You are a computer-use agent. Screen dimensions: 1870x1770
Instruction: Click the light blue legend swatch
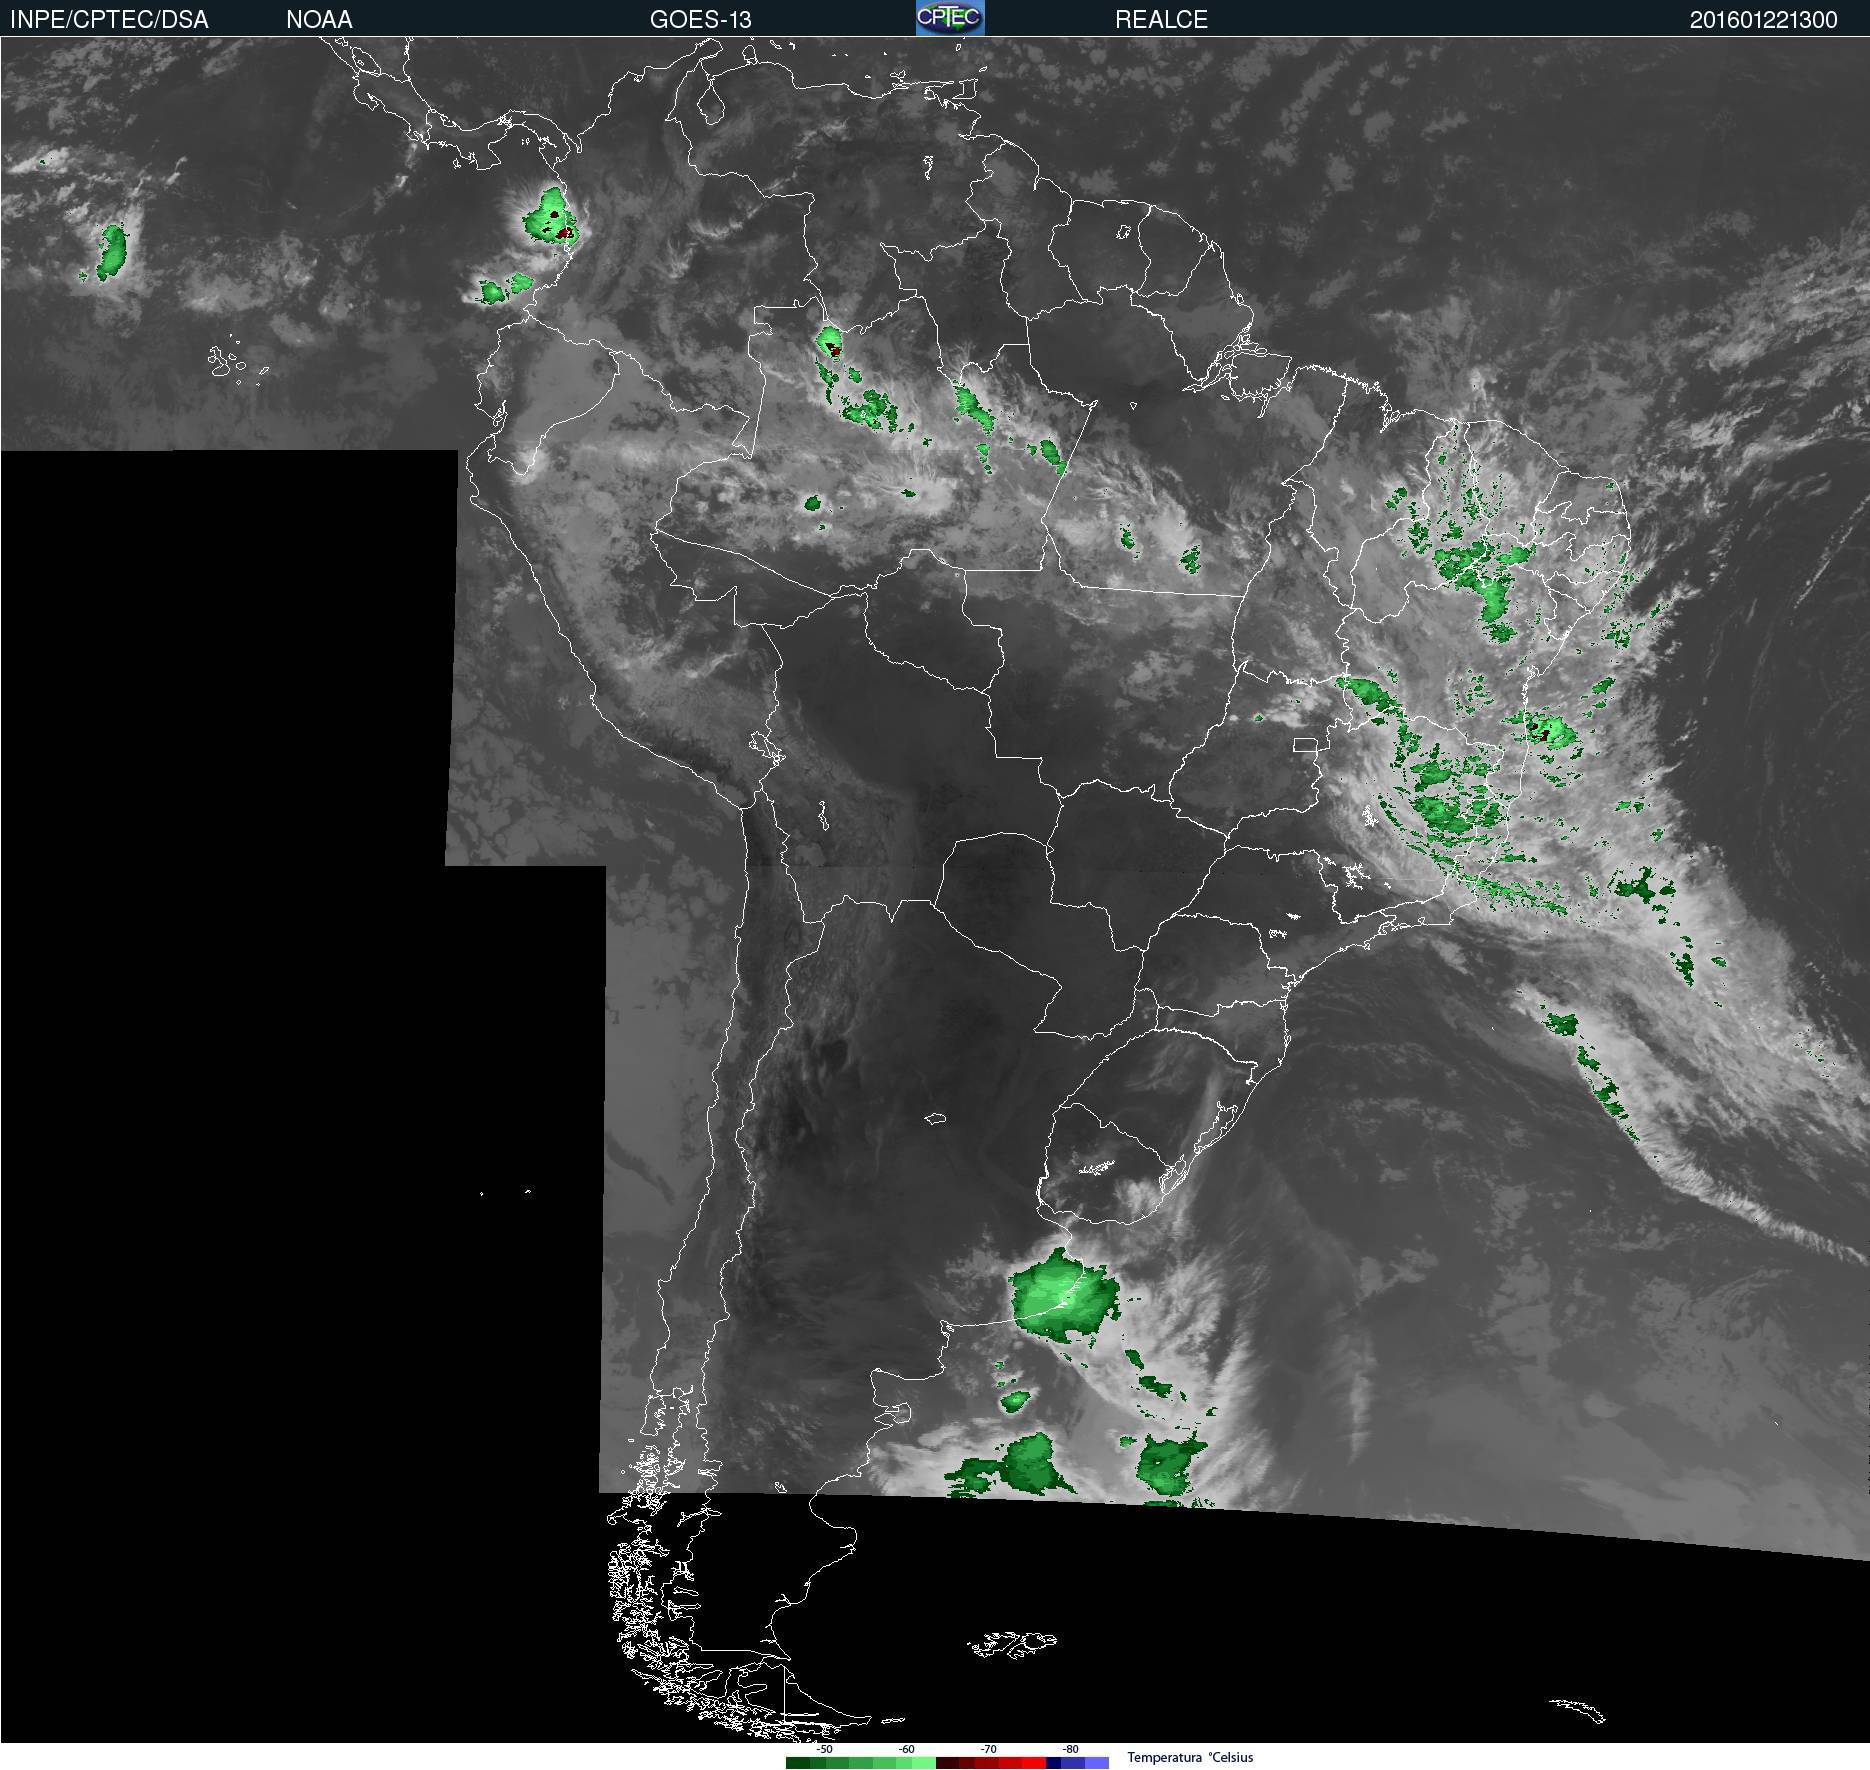click(x=1097, y=1763)
